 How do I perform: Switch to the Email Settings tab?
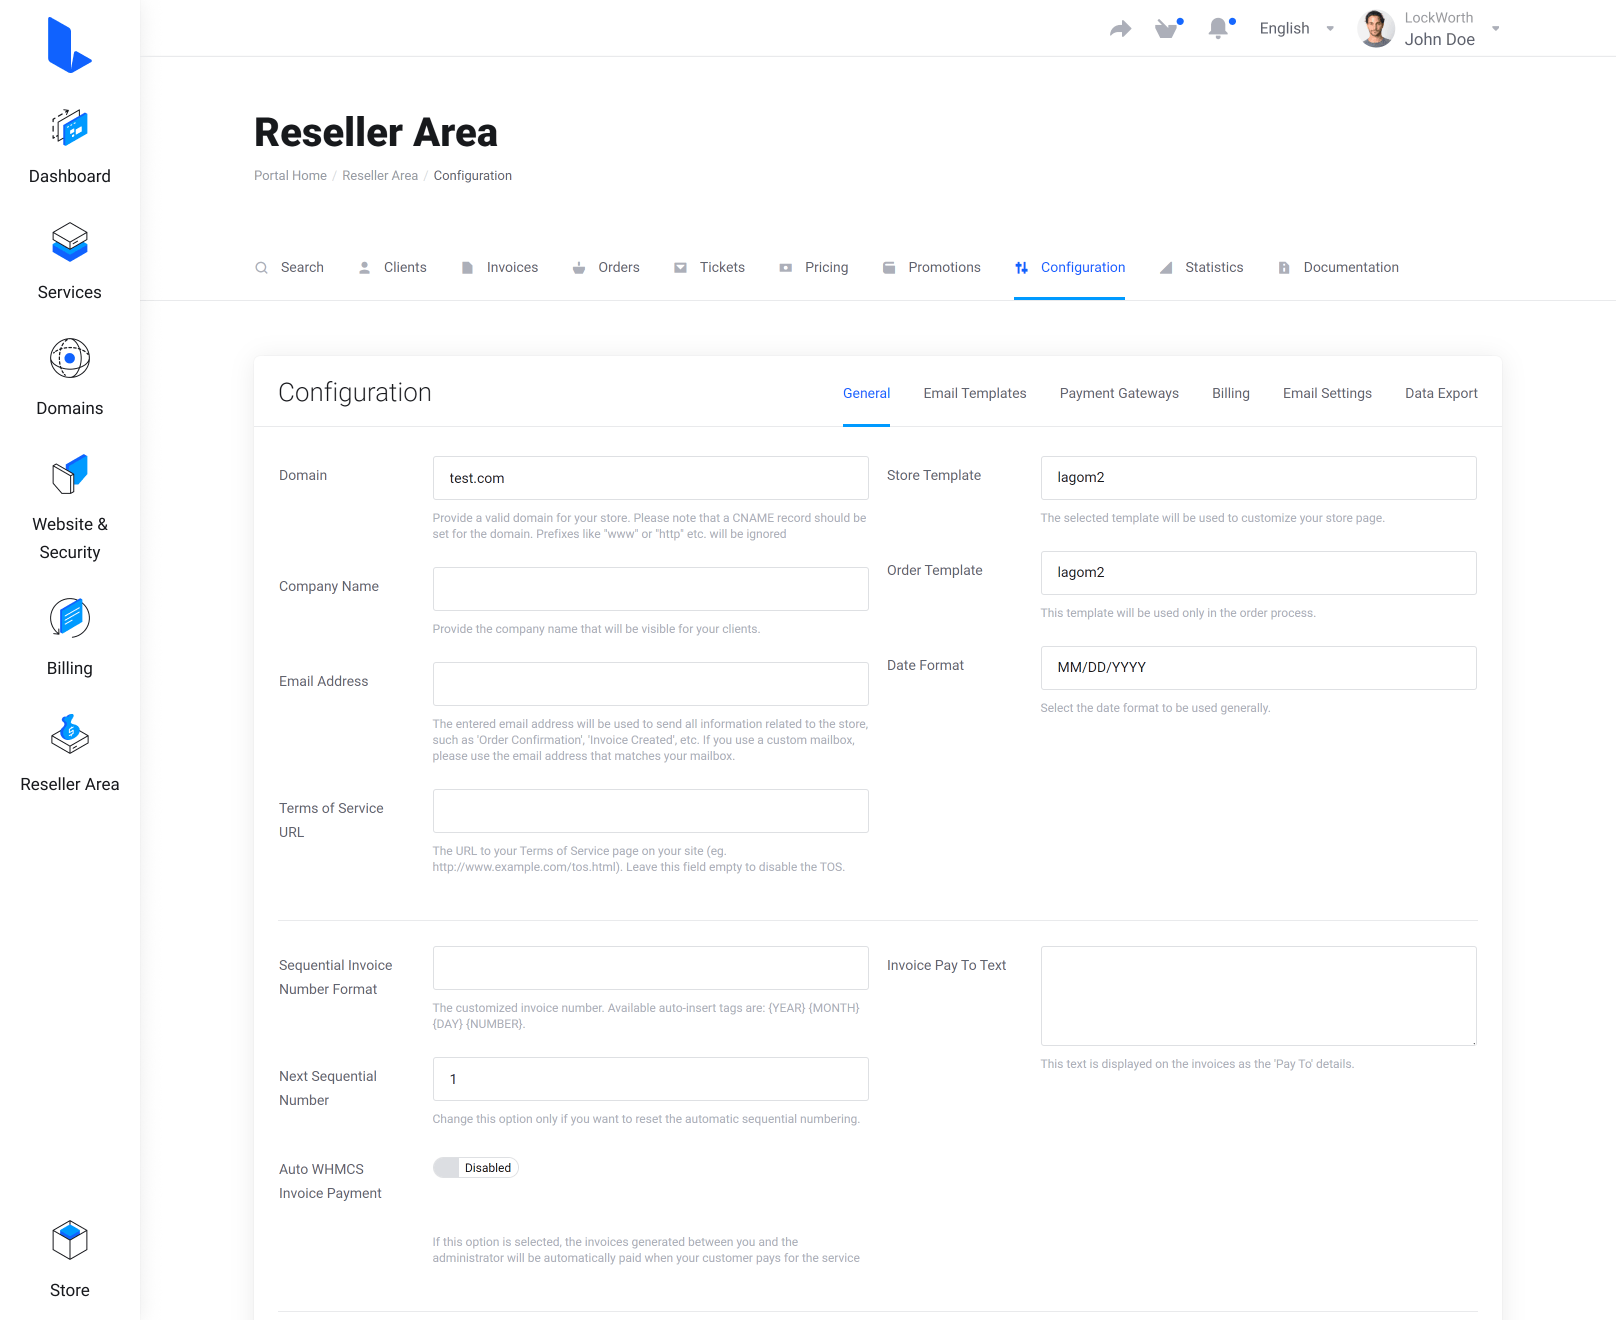pyautogui.click(x=1327, y=394)
